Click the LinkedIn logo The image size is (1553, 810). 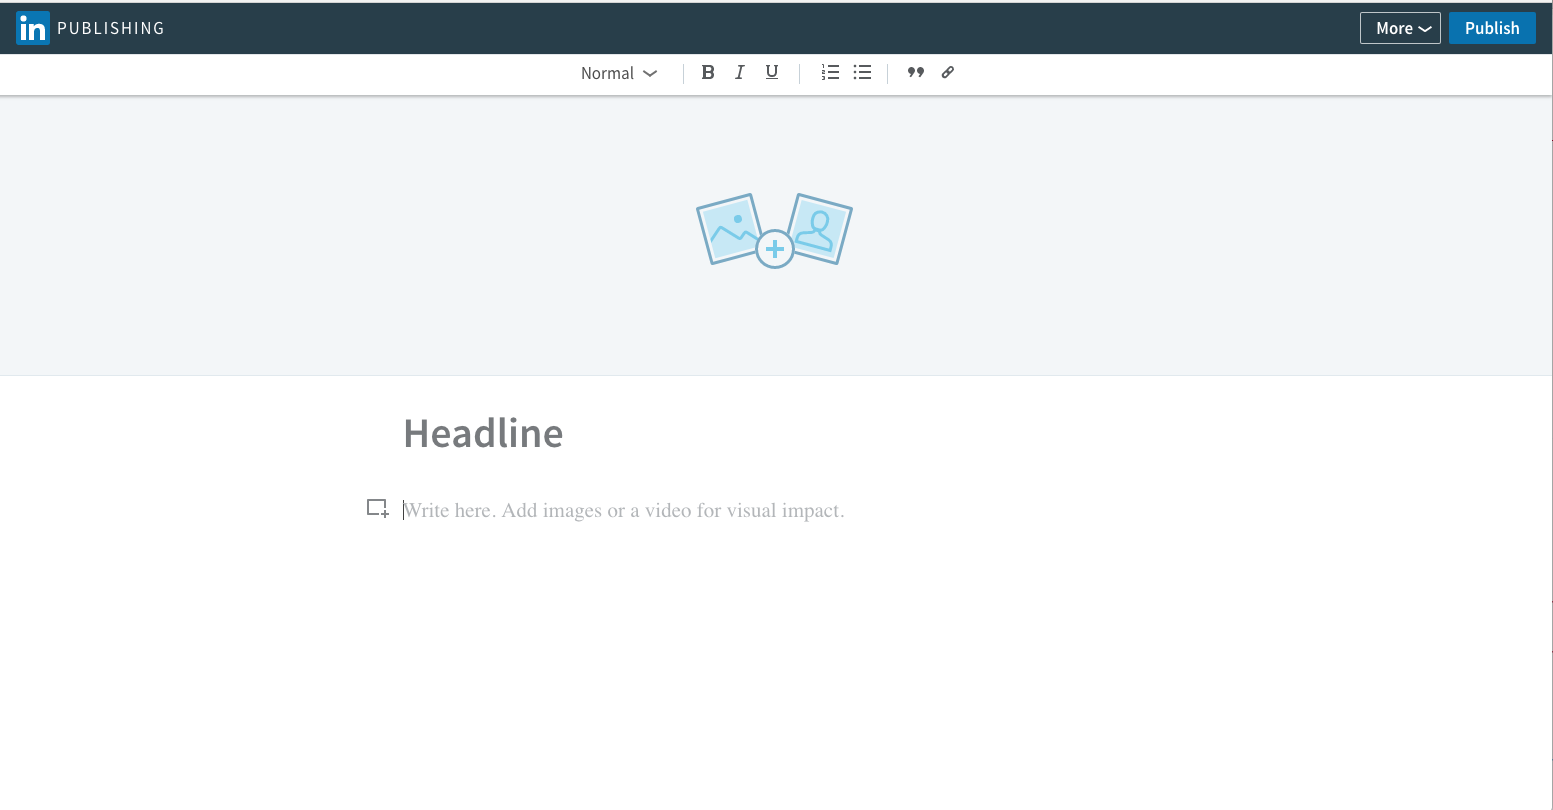point(32,28)
